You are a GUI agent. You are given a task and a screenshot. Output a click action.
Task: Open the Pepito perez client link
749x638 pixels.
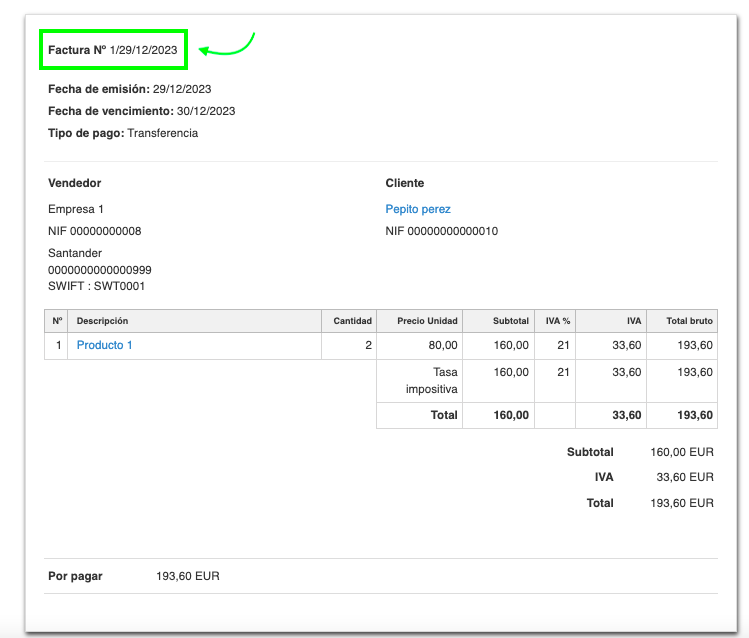[x=418, y=209]
